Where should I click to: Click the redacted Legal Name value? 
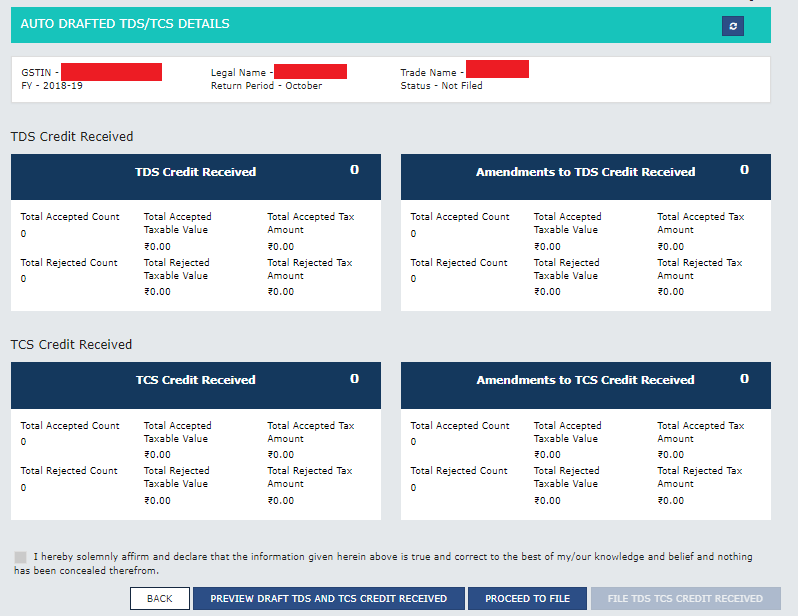pos(310,72)
